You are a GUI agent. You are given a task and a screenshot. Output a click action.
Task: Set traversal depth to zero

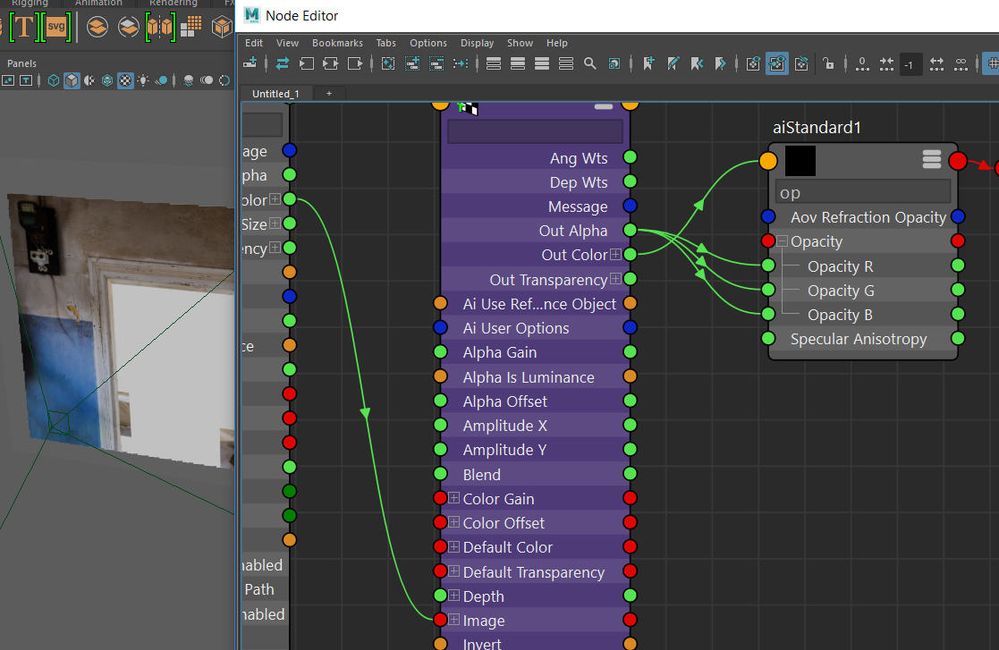(x=862, y=64)
